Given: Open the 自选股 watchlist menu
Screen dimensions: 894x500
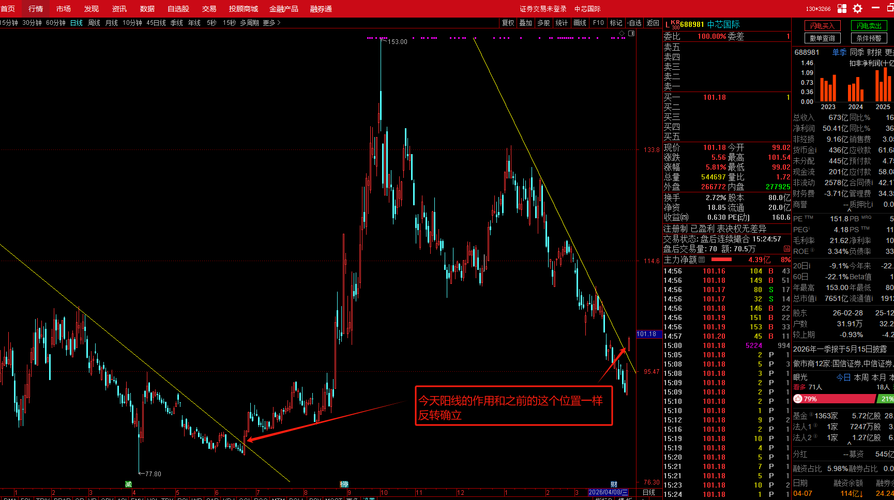Looking at the screenshot, I should coord(178,9).
